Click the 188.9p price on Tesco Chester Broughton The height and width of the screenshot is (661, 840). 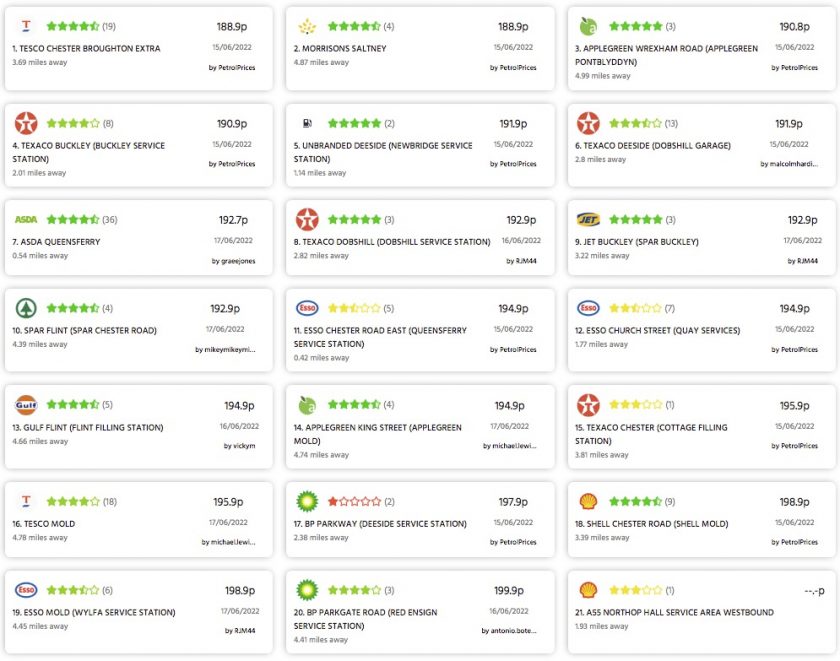click(x=232, y=26)
